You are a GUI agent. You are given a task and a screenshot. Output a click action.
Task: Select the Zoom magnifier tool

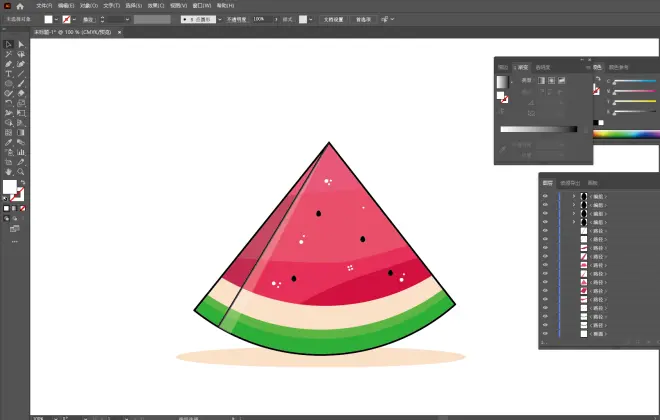(20, 172)
